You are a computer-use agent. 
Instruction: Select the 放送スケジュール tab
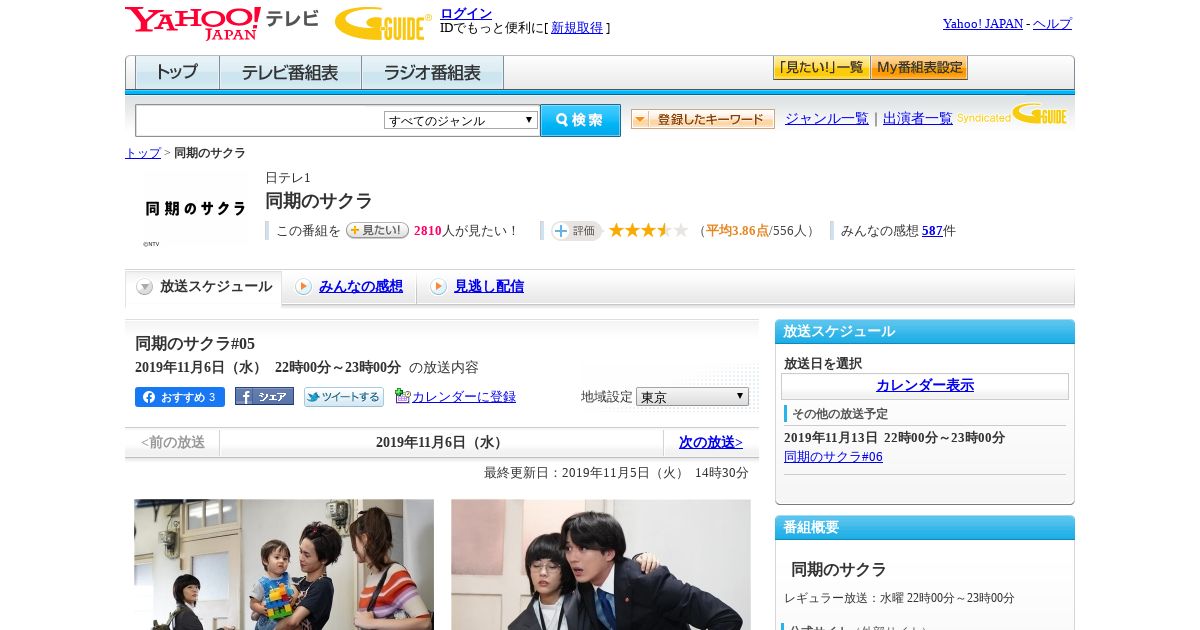[x=204, y=287]
